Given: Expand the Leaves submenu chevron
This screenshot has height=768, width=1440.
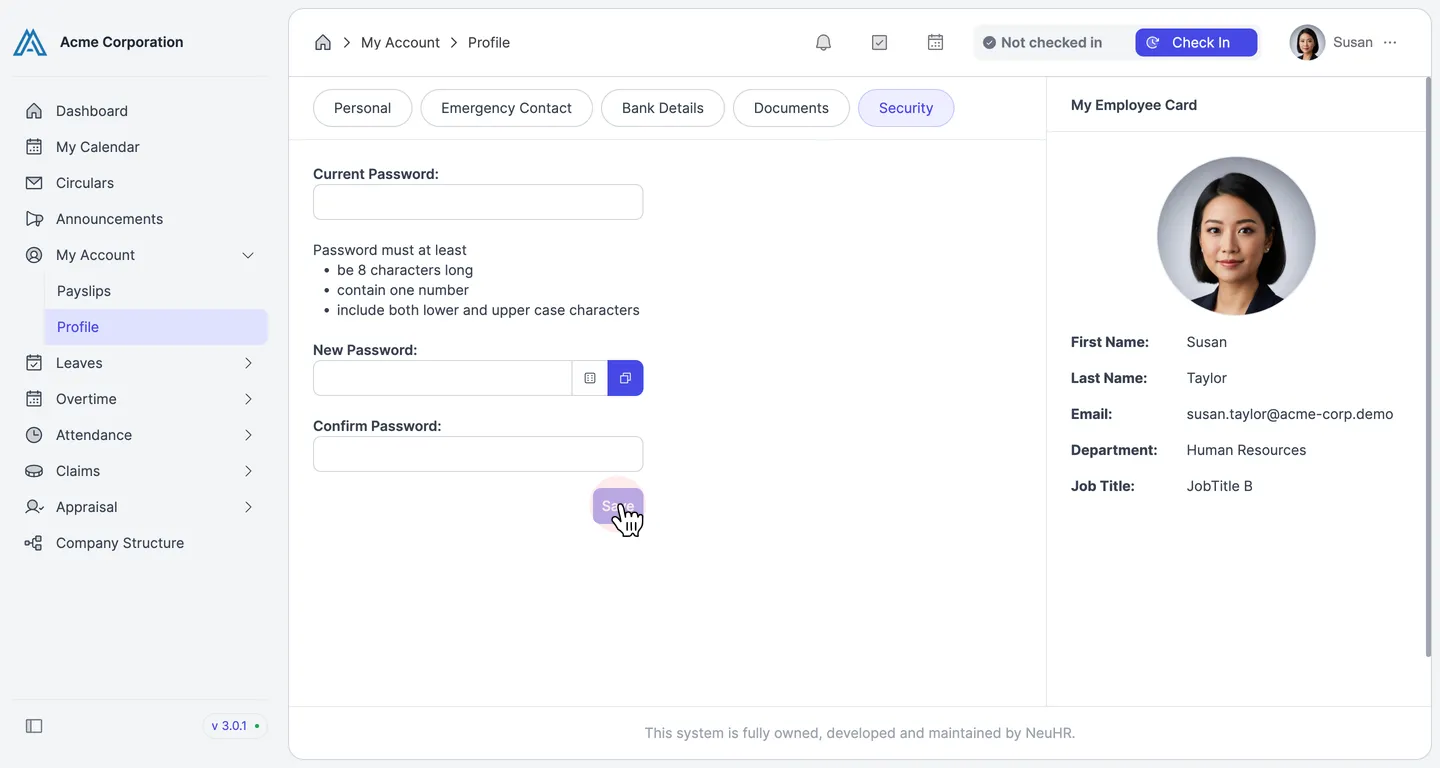Looking at the screenshot, I should [x=248, y=363].
